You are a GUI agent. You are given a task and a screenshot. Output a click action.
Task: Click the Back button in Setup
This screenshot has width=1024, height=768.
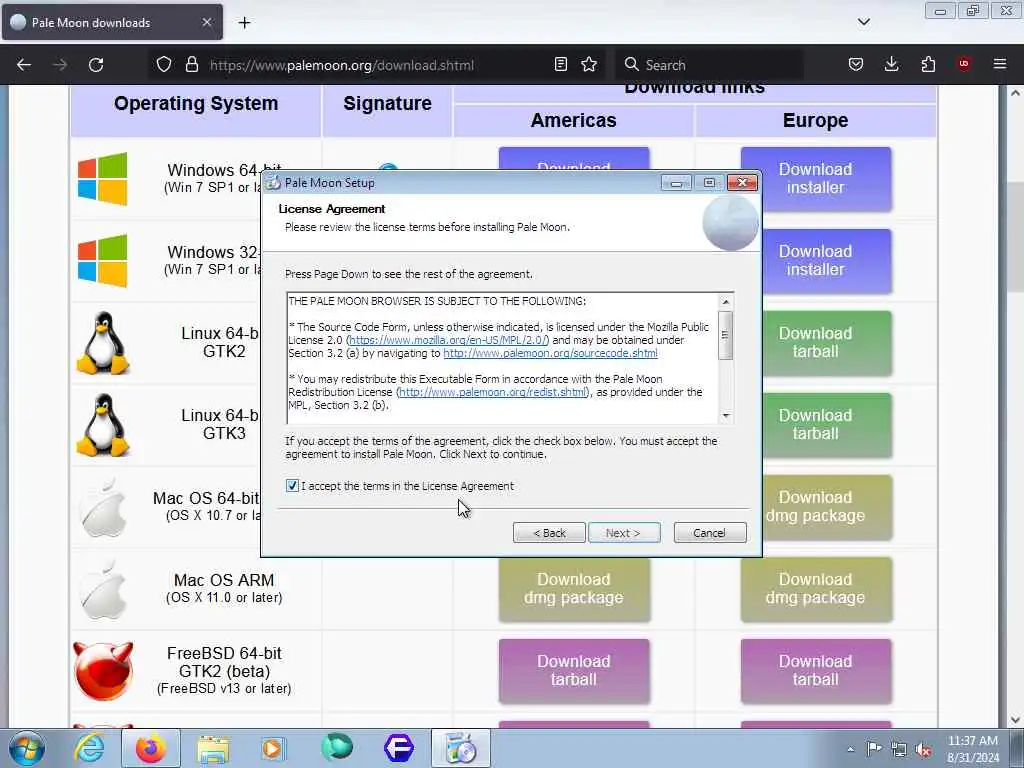(x=549, y=533)
